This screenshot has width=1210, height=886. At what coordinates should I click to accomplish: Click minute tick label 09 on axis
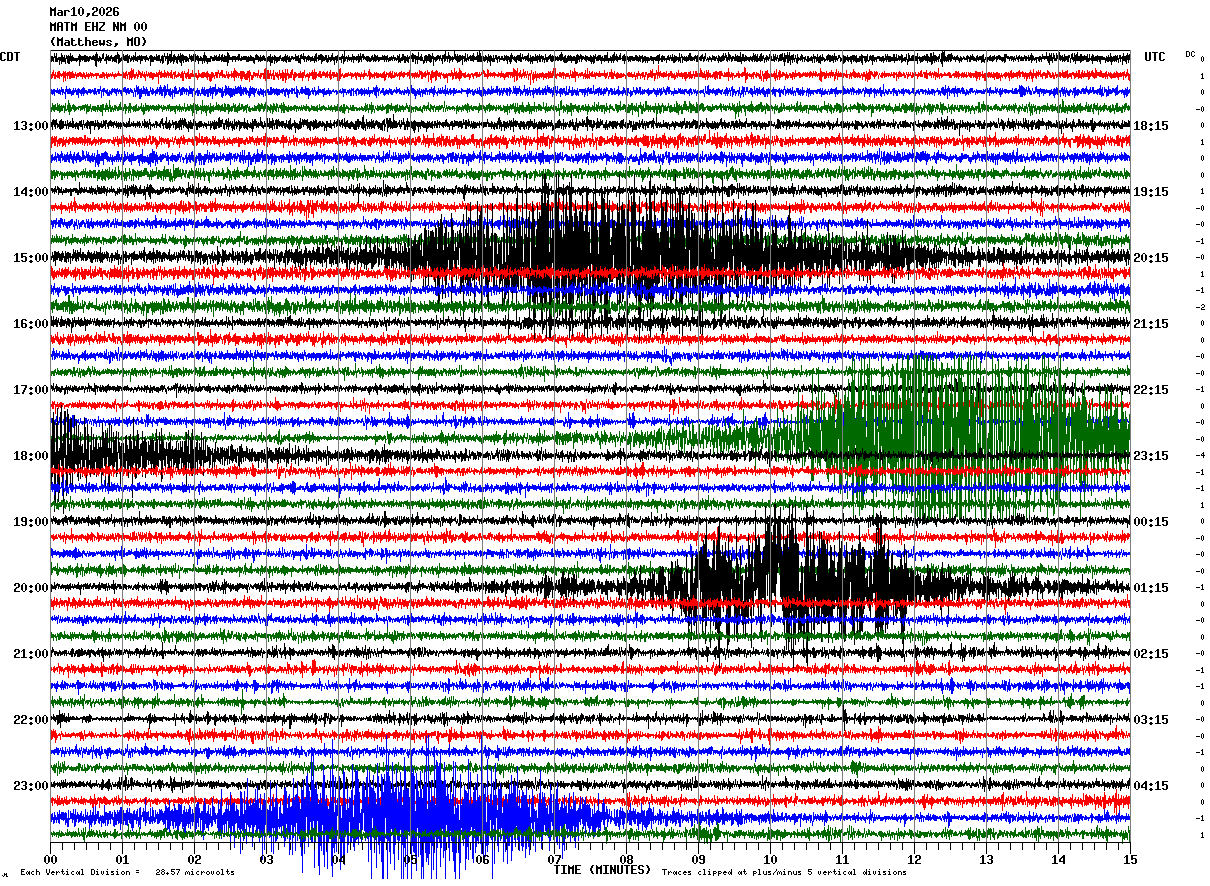pos(699,859)
